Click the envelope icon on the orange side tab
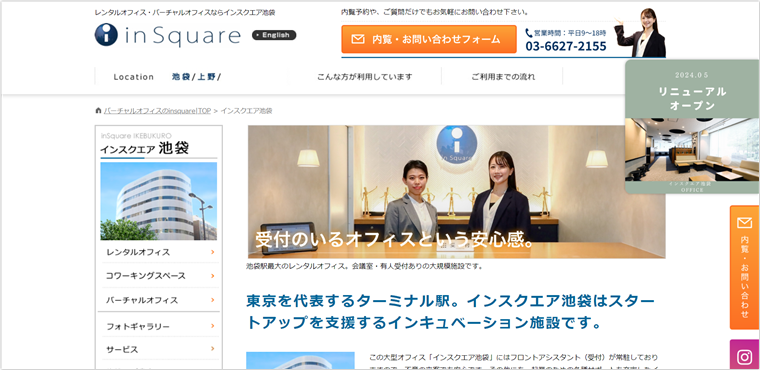Viewport: 760px width, 370px height. click(x=744, y=223)
